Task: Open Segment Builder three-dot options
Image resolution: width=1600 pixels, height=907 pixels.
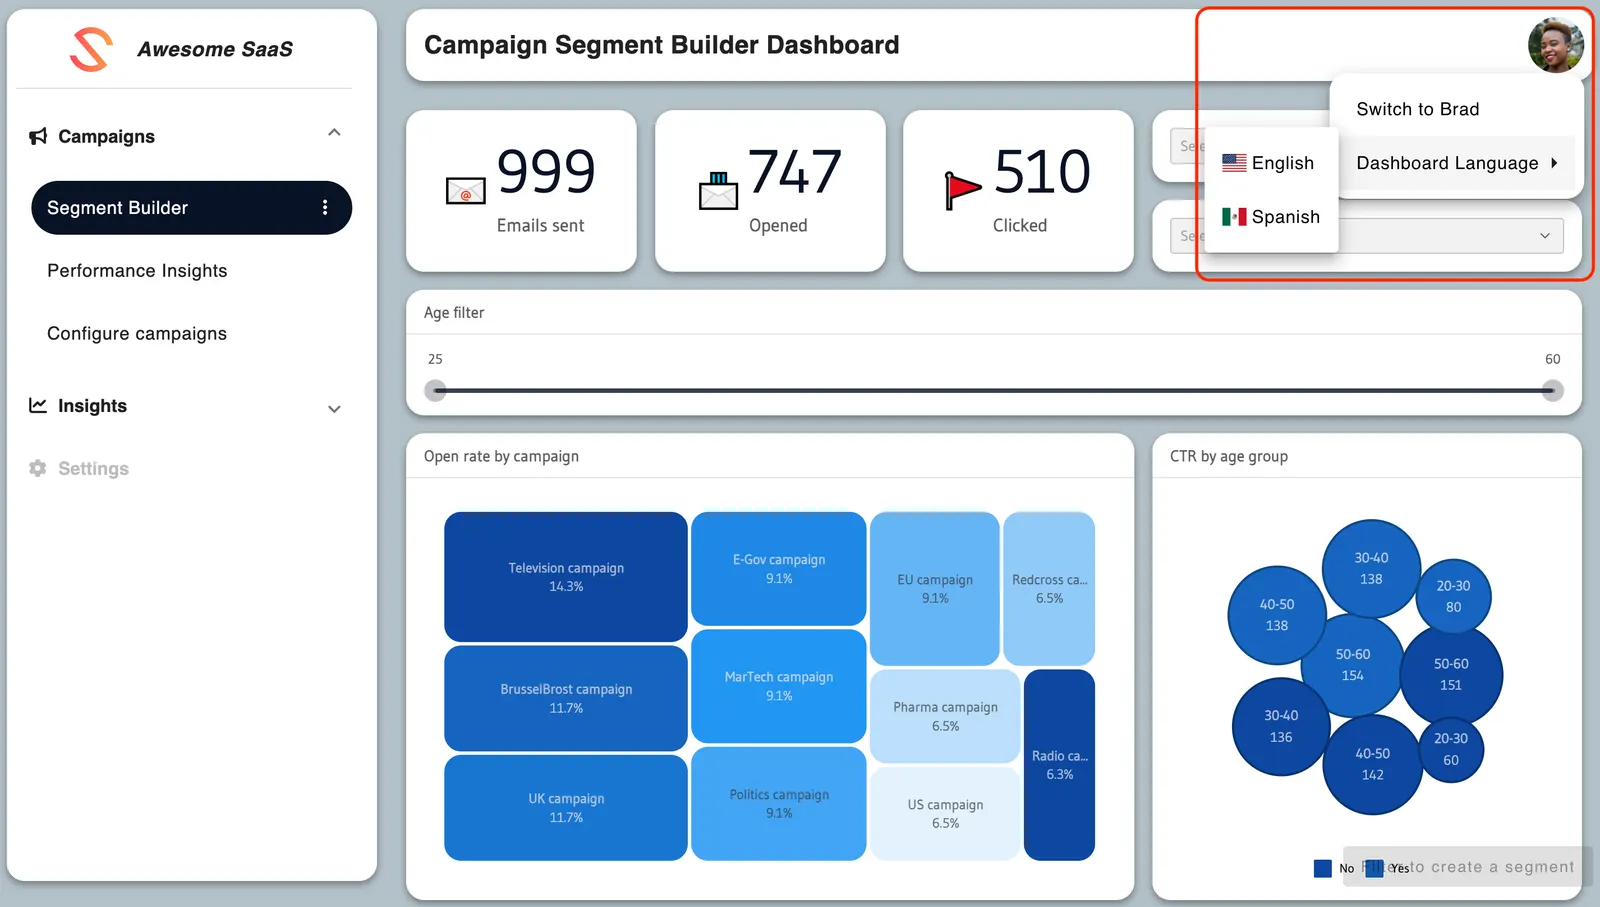Action: pyautogui.click(x=325, y=208)
